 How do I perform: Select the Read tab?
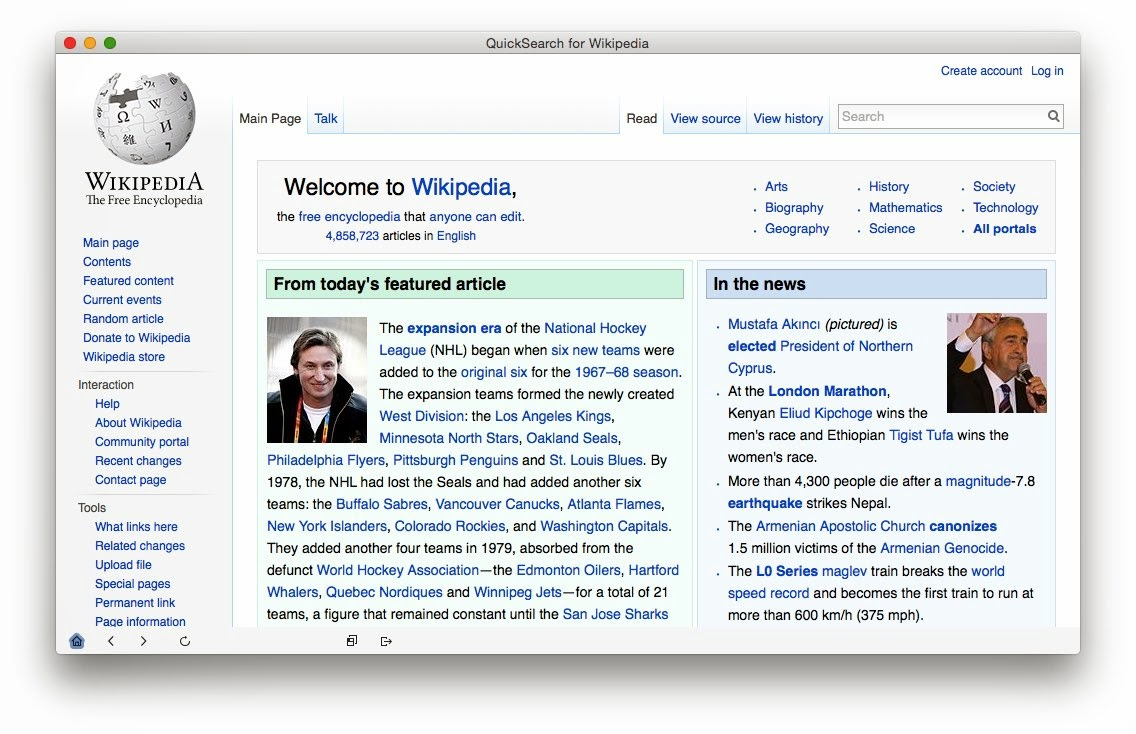[x=642, y=118]
